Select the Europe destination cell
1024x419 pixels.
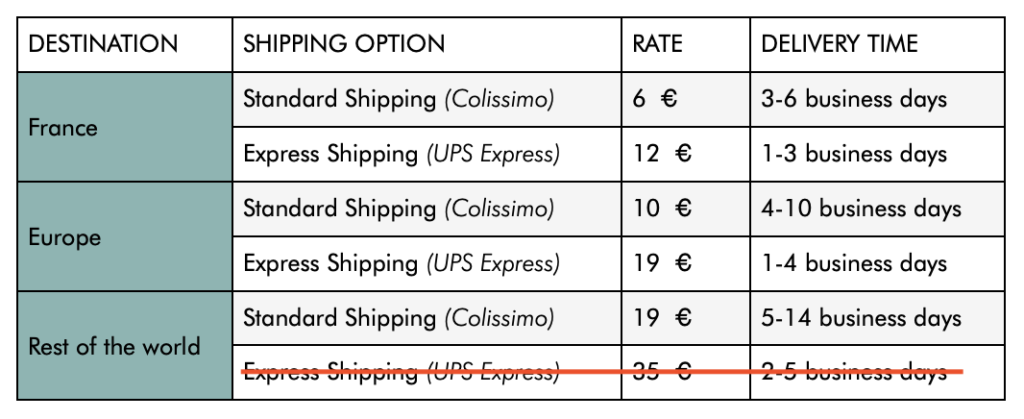125,237
